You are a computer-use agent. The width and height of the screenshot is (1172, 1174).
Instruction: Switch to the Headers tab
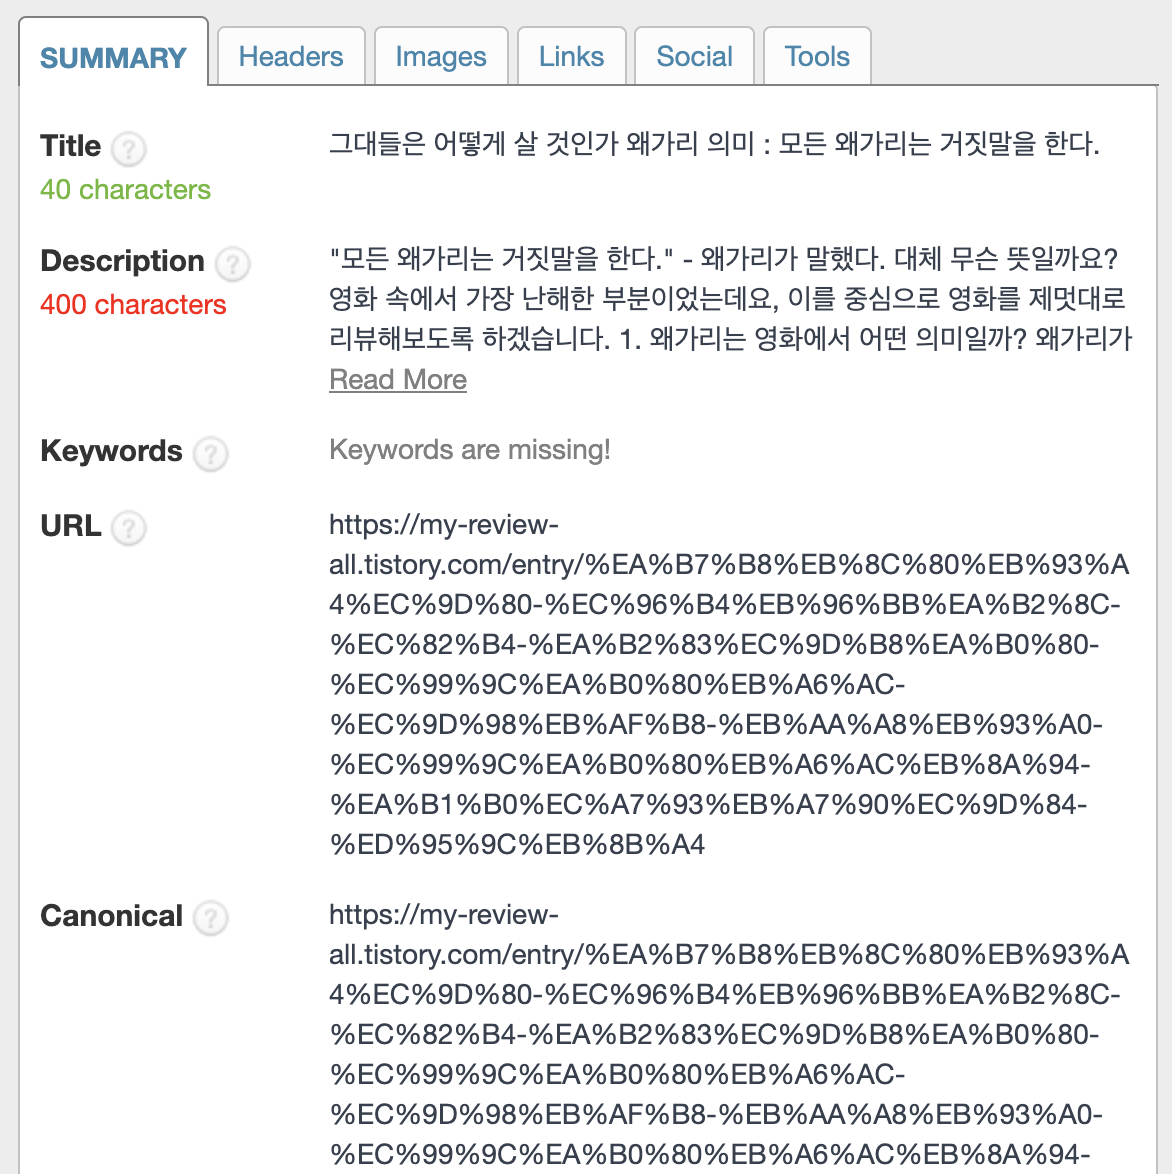coord(290,56)
